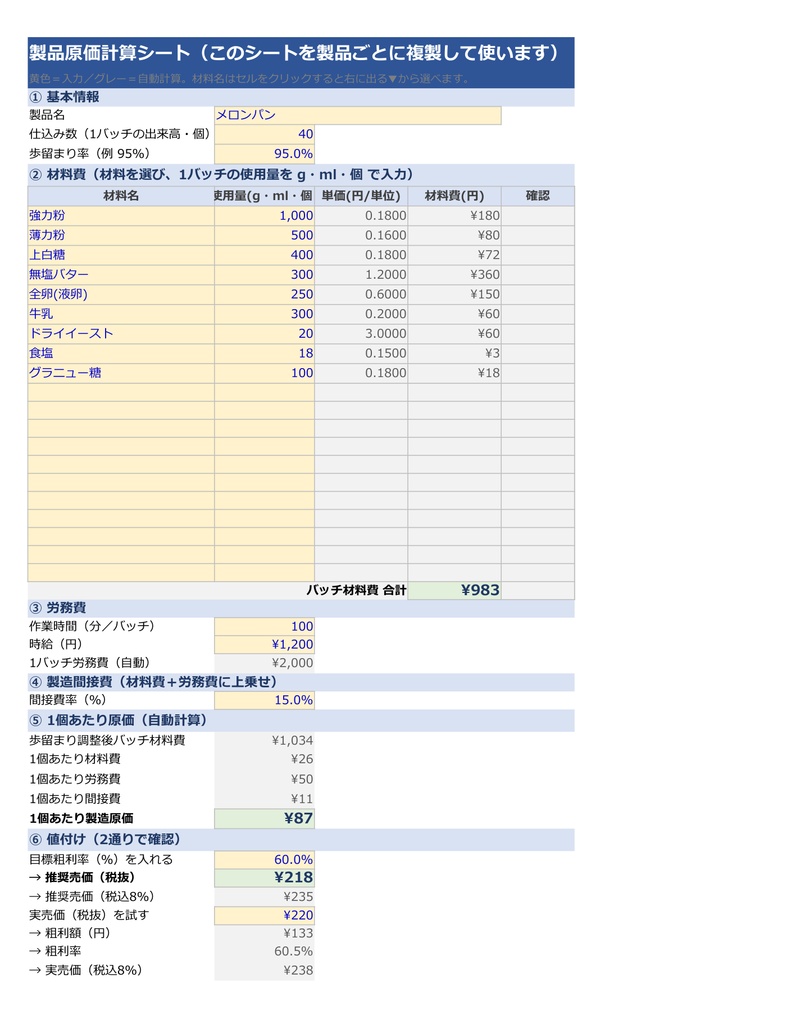Click the 全卵(液卵) material cell

121,295
